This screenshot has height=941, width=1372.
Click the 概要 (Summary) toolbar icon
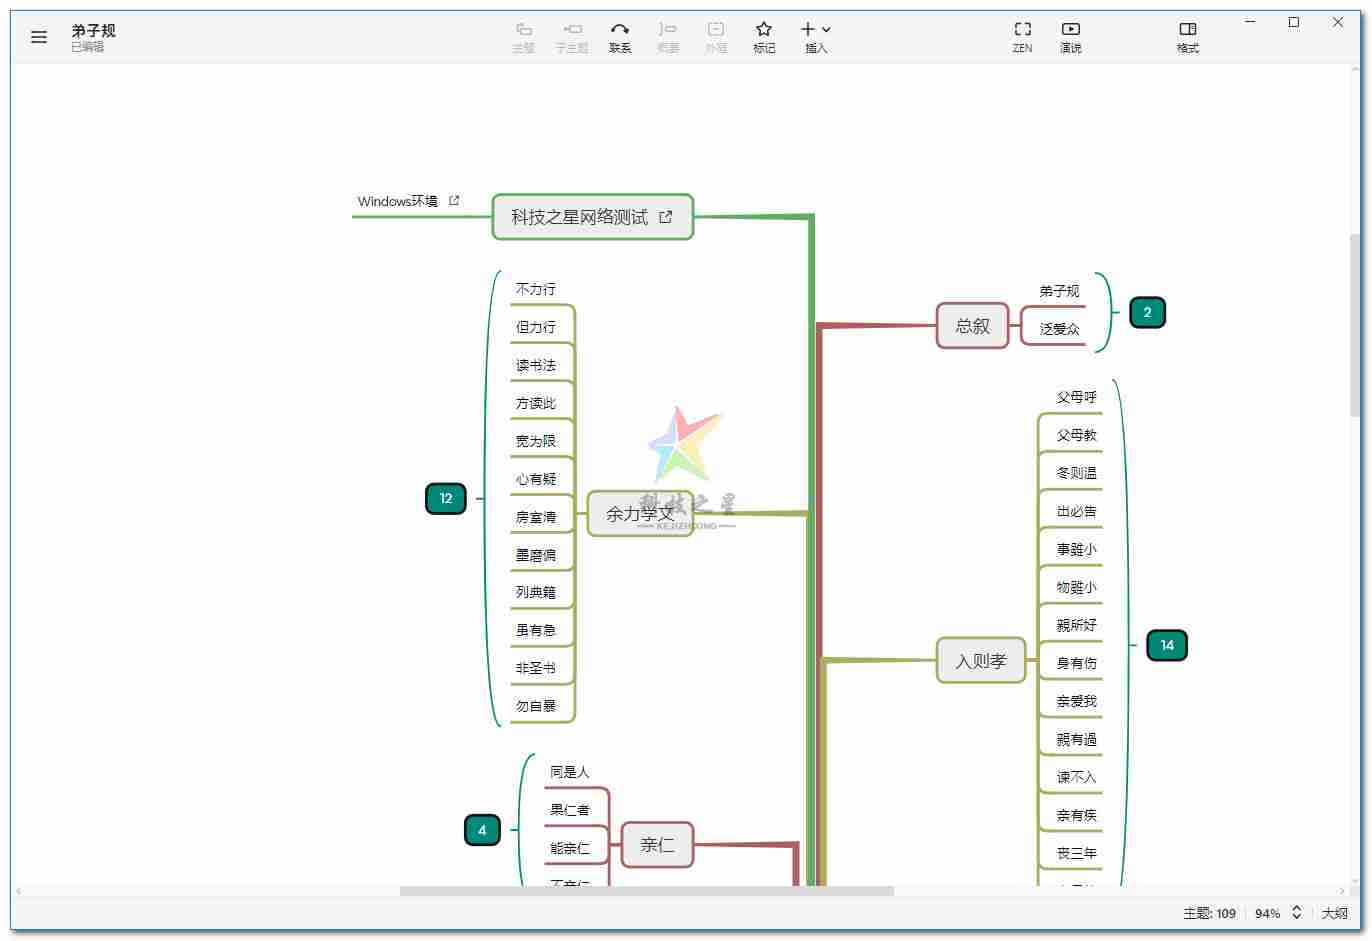[668, 36]
